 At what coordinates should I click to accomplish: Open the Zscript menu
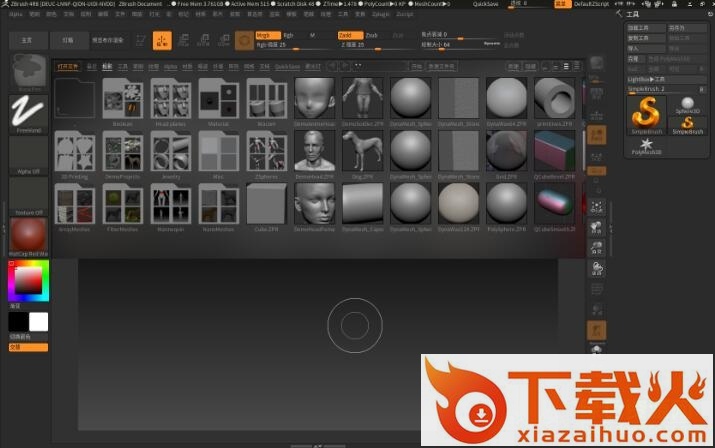click(x=404, y=14)
